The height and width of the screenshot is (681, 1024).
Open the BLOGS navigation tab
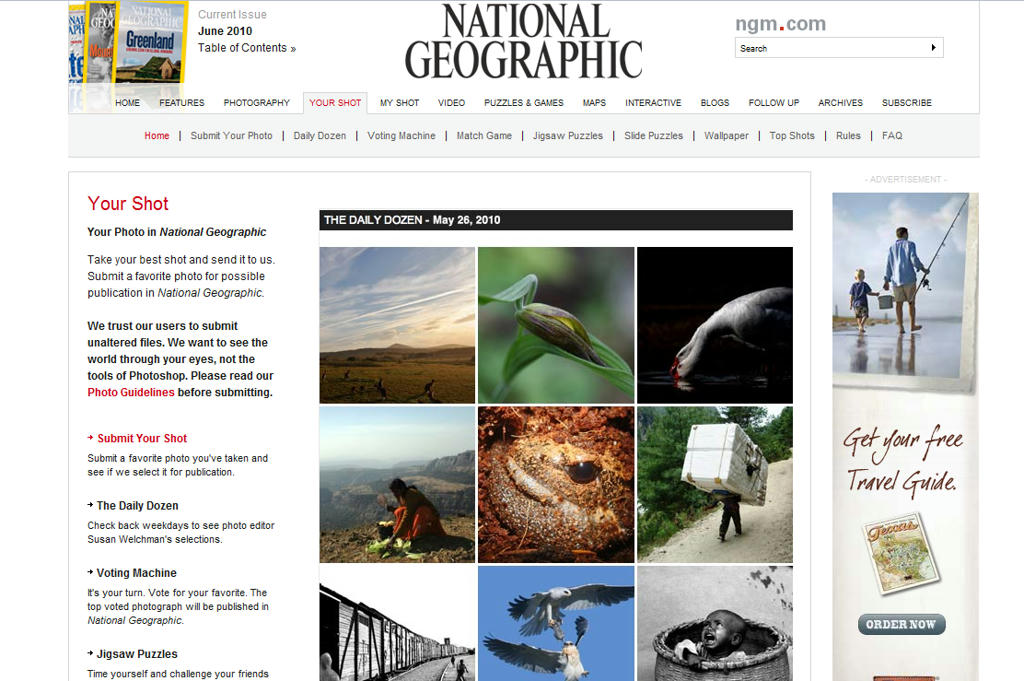coord(715,103)
